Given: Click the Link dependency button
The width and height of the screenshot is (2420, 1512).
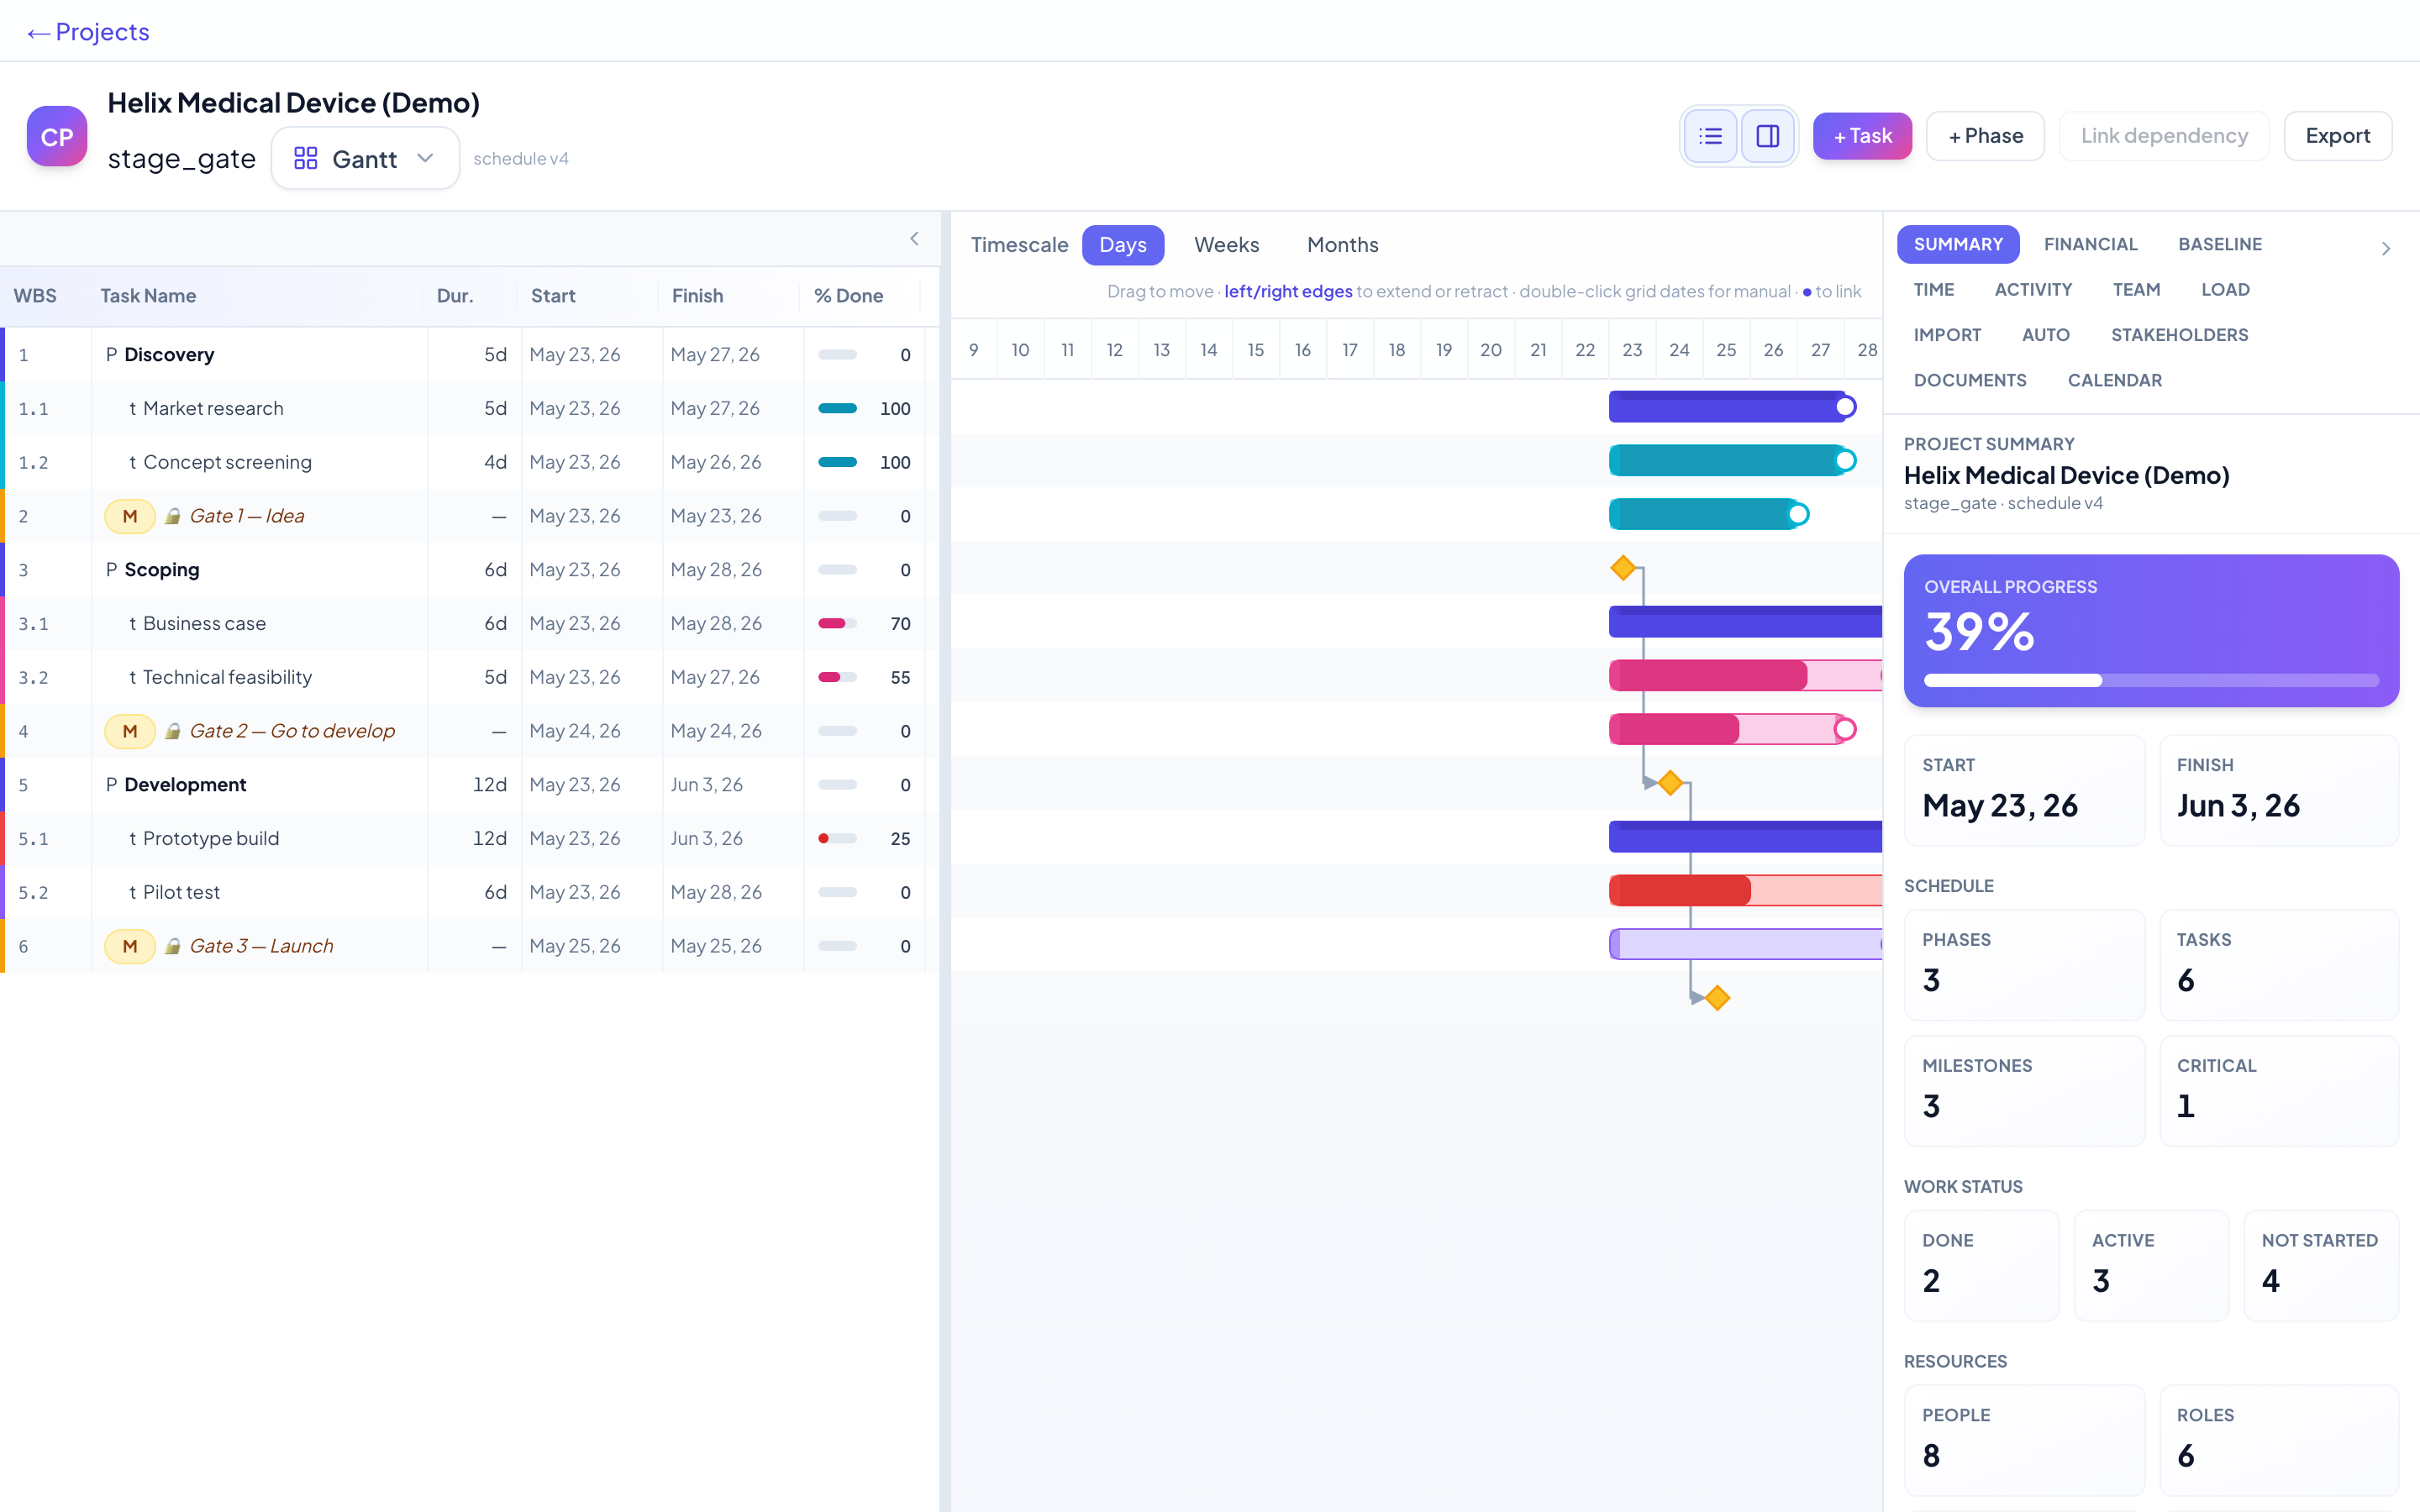Looking at the screenshot, I should pyautogui.click(x=2164, y=136).
